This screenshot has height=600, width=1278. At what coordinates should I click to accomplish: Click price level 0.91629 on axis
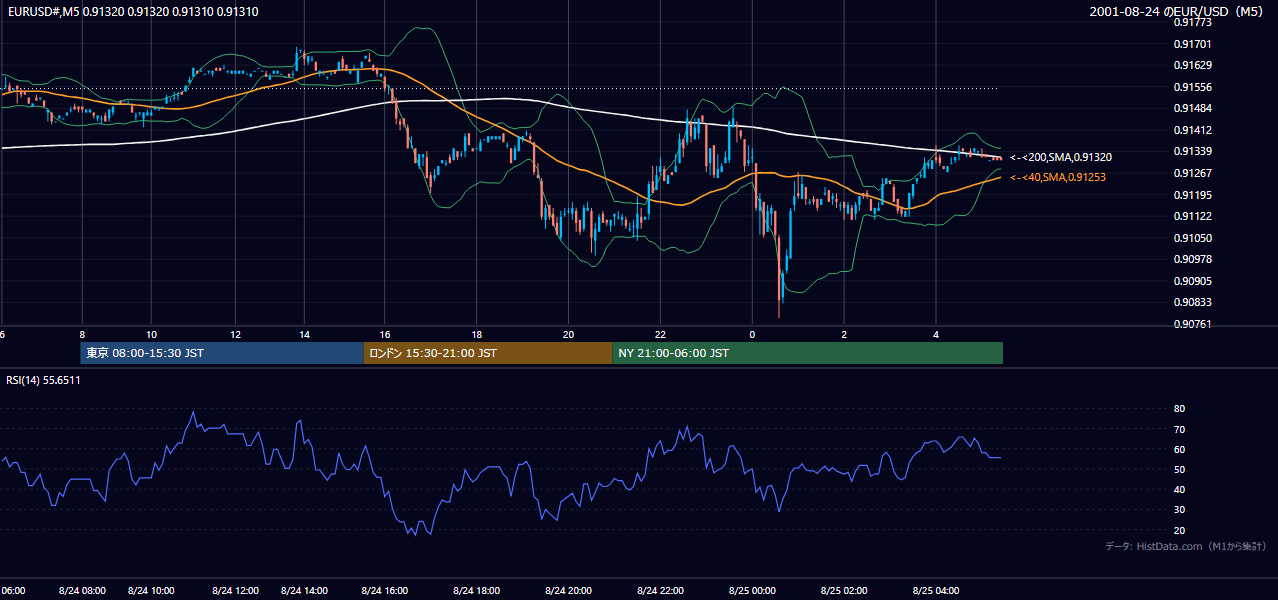click(x=1192, y=65)
